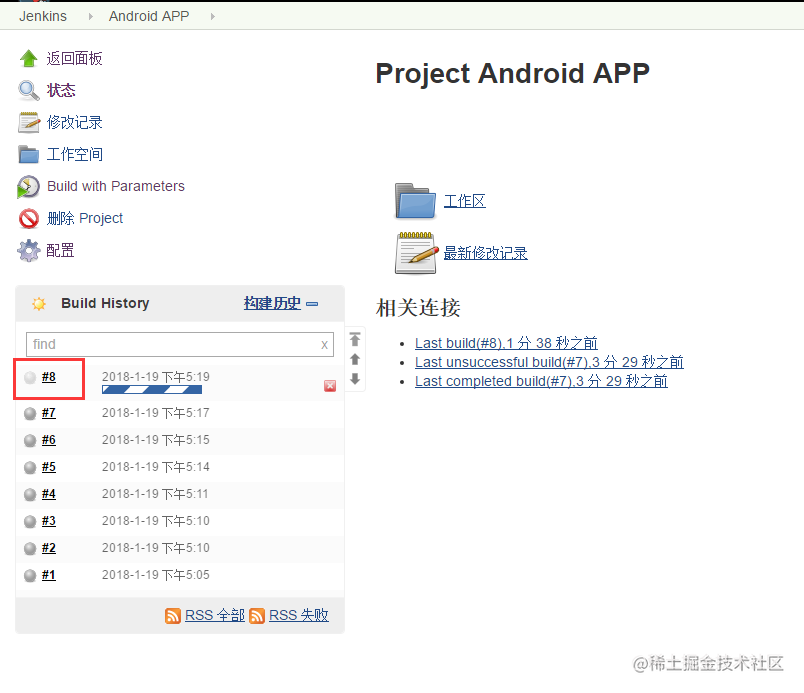Click the Build with Parameters clock icon
This screenshot has width=804, height=693.
tap(28, 187)
